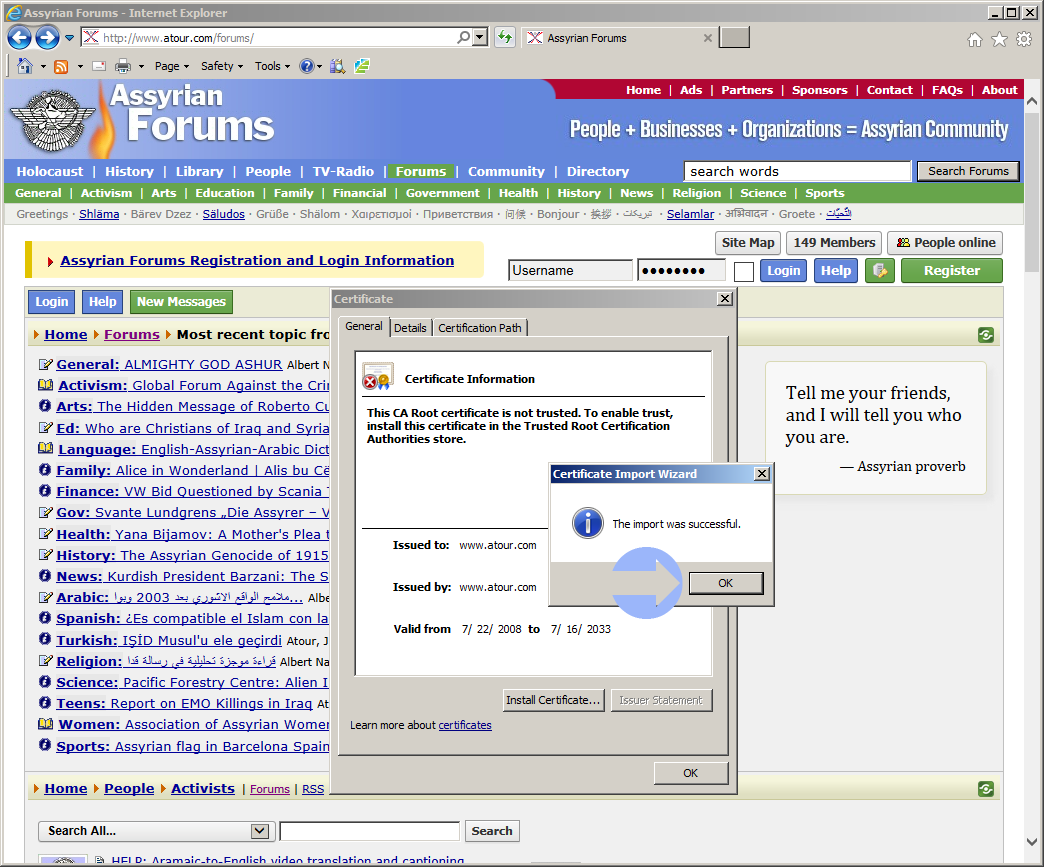Open the Page menu dropdown
The width and height of the screenshot is (1044, 867).
point(172,66)
